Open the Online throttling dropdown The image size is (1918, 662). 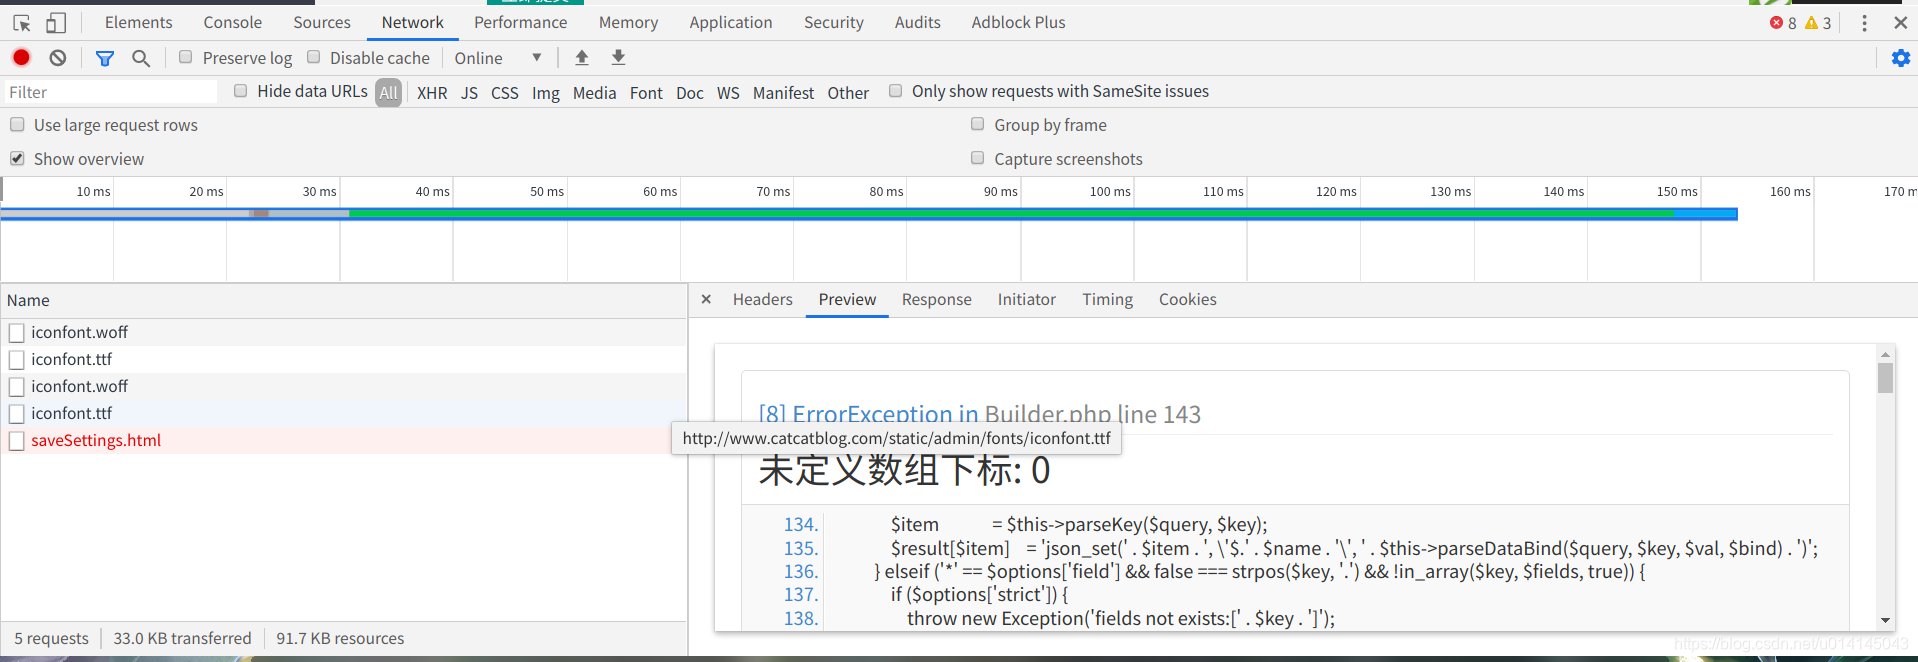tap(498, 58)
